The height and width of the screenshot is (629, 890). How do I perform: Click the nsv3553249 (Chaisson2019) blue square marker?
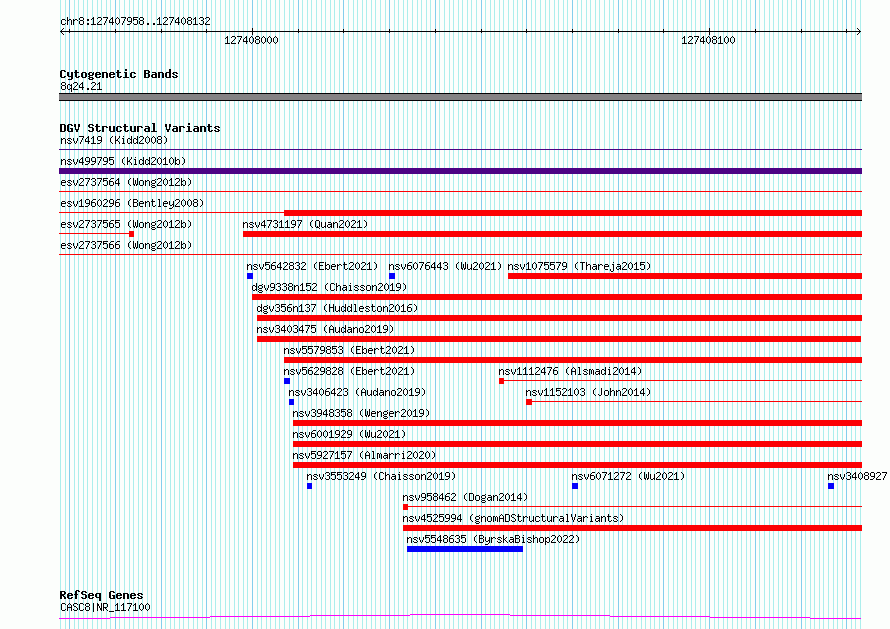coord(309,486)
